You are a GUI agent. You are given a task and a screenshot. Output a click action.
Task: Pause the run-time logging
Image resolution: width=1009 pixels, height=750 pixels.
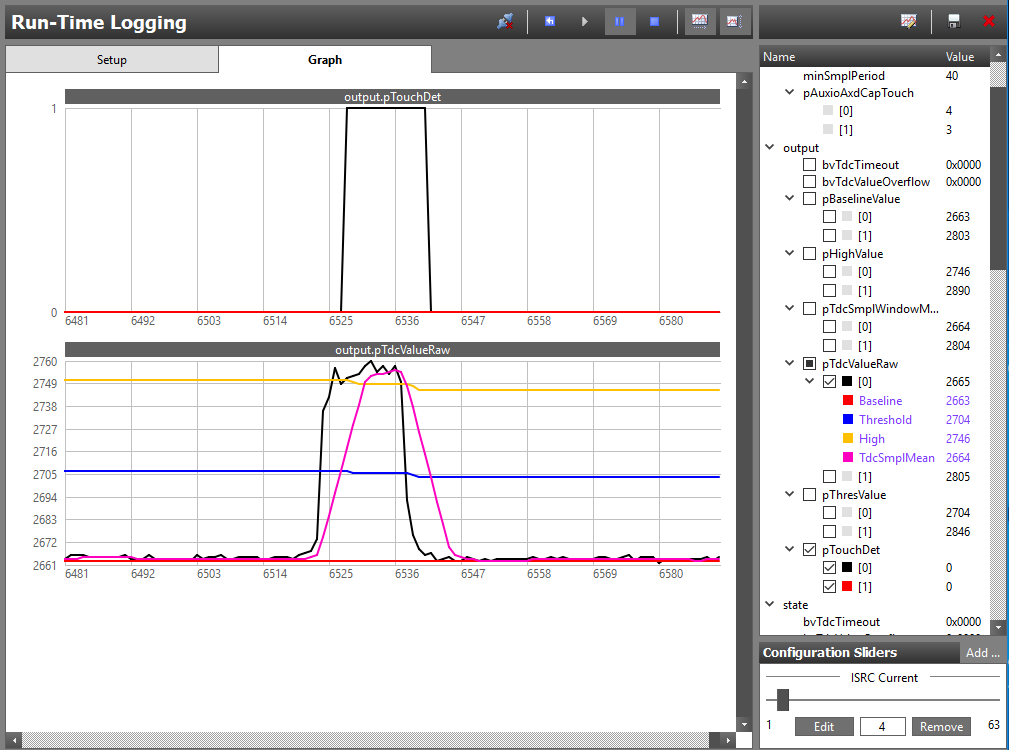coord(619,21)
